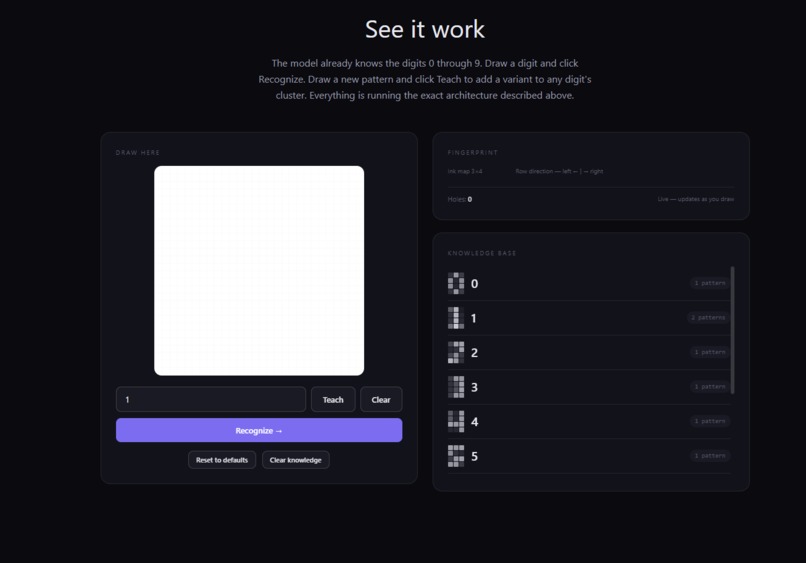Click the 'KNOWLEDGE BASE' panel title
Viewport: 806px width, 563px height.
(482, 253)
